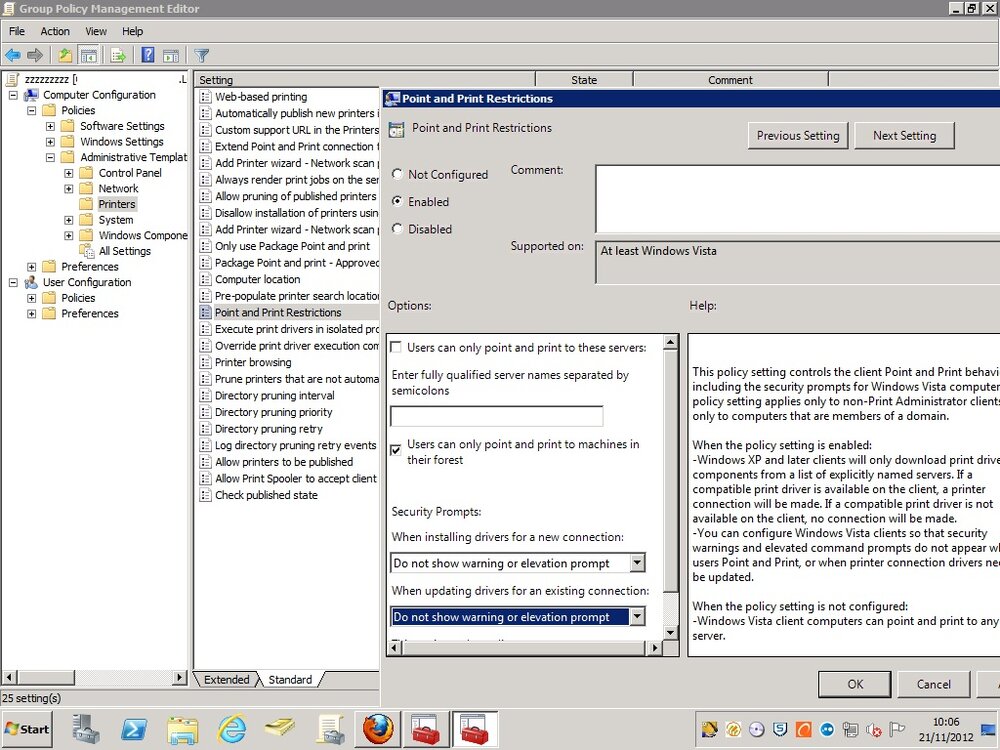Launch PowerShell from the taskbar
This screenshot has width=1000, height=750.
(x=134, y=729)
